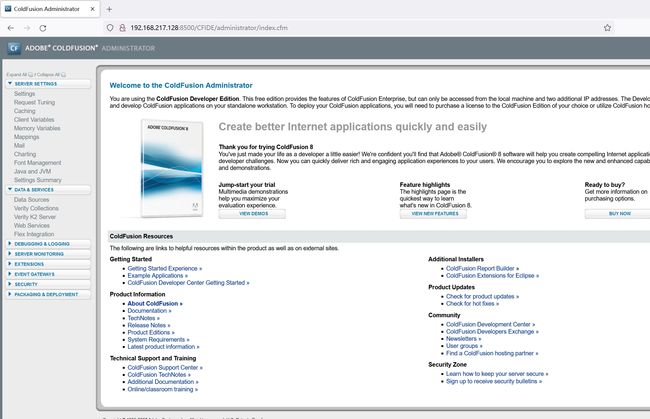Image resolution: width=650 pixels, height=419 pixels.
Task: Select the ColdFusion Administrator browser tab
Action: pyautogui.click(x=50, y=9)
